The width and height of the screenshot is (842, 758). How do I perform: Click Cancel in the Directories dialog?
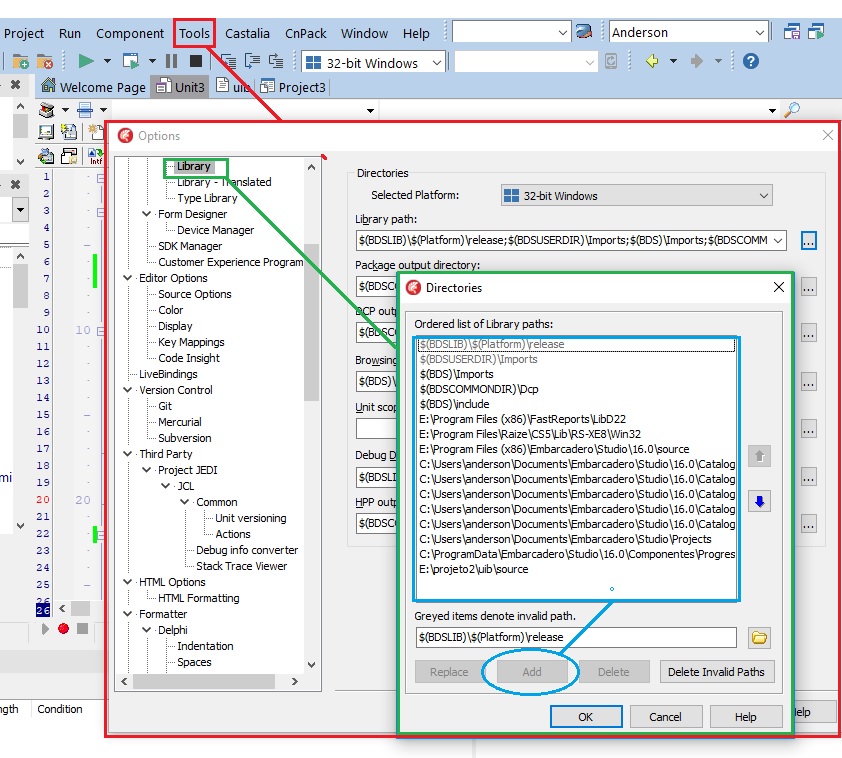pos(665,717)
